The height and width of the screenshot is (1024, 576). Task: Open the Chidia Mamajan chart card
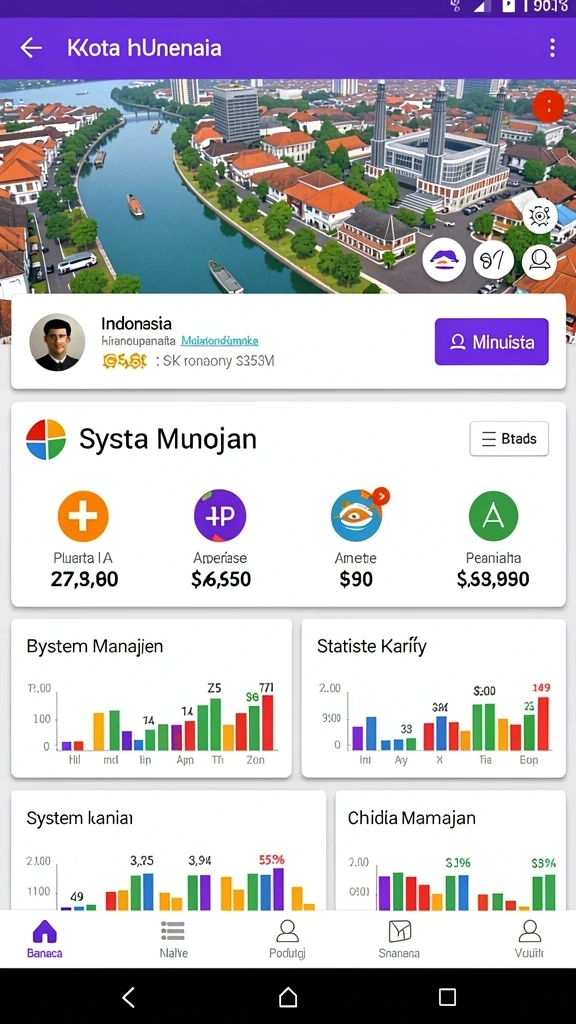click(x=451, y=850)
